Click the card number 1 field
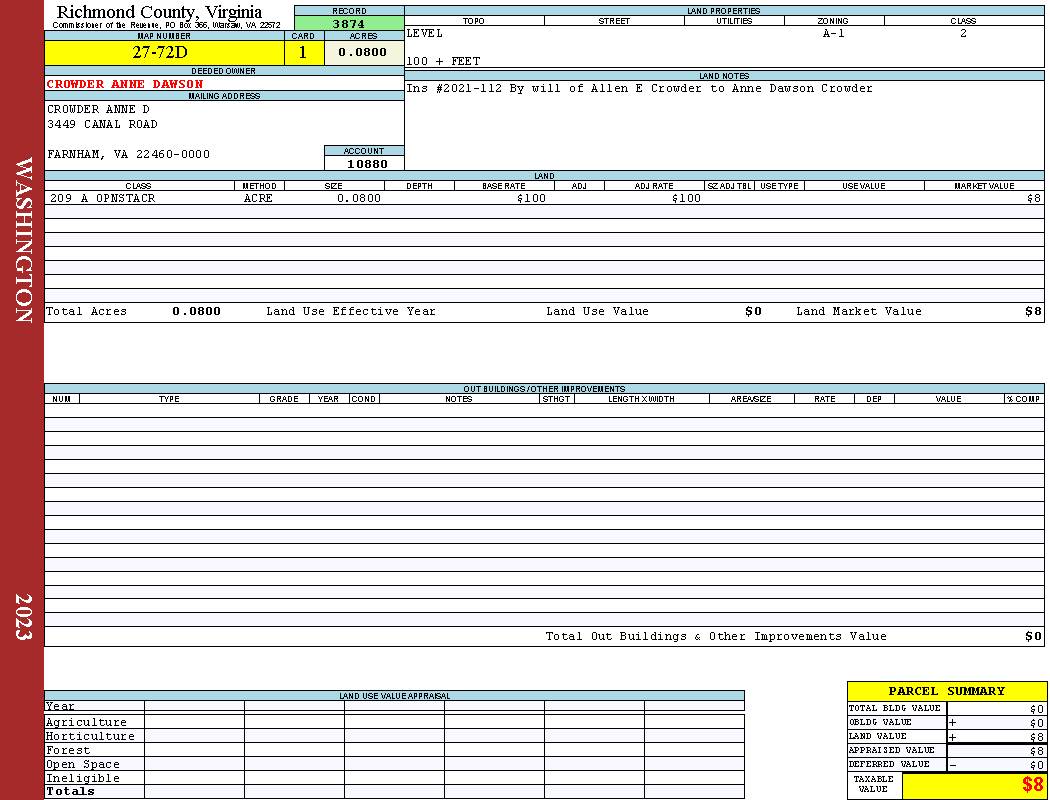 [303, 53]
